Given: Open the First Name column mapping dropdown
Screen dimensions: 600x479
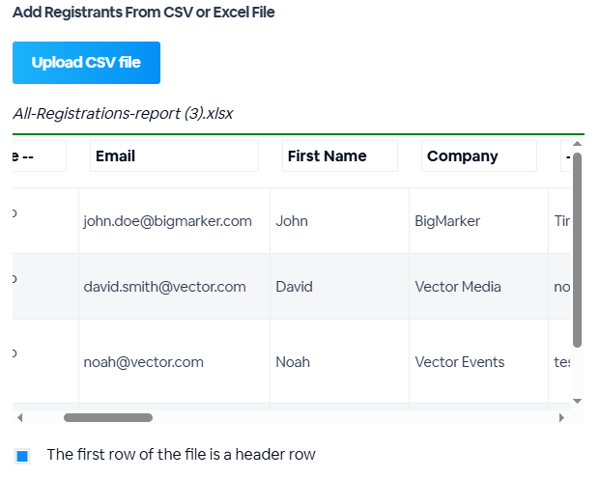Looking at the screenshot, I should 339,156.
